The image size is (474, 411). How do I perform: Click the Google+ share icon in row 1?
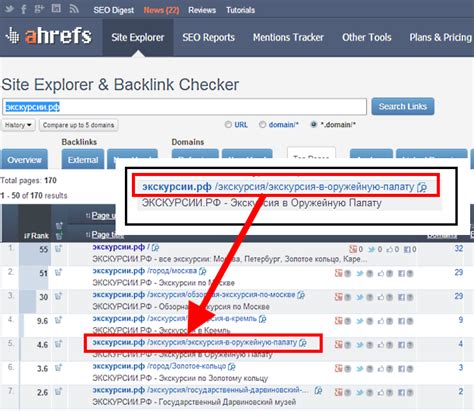coord(353,249)
